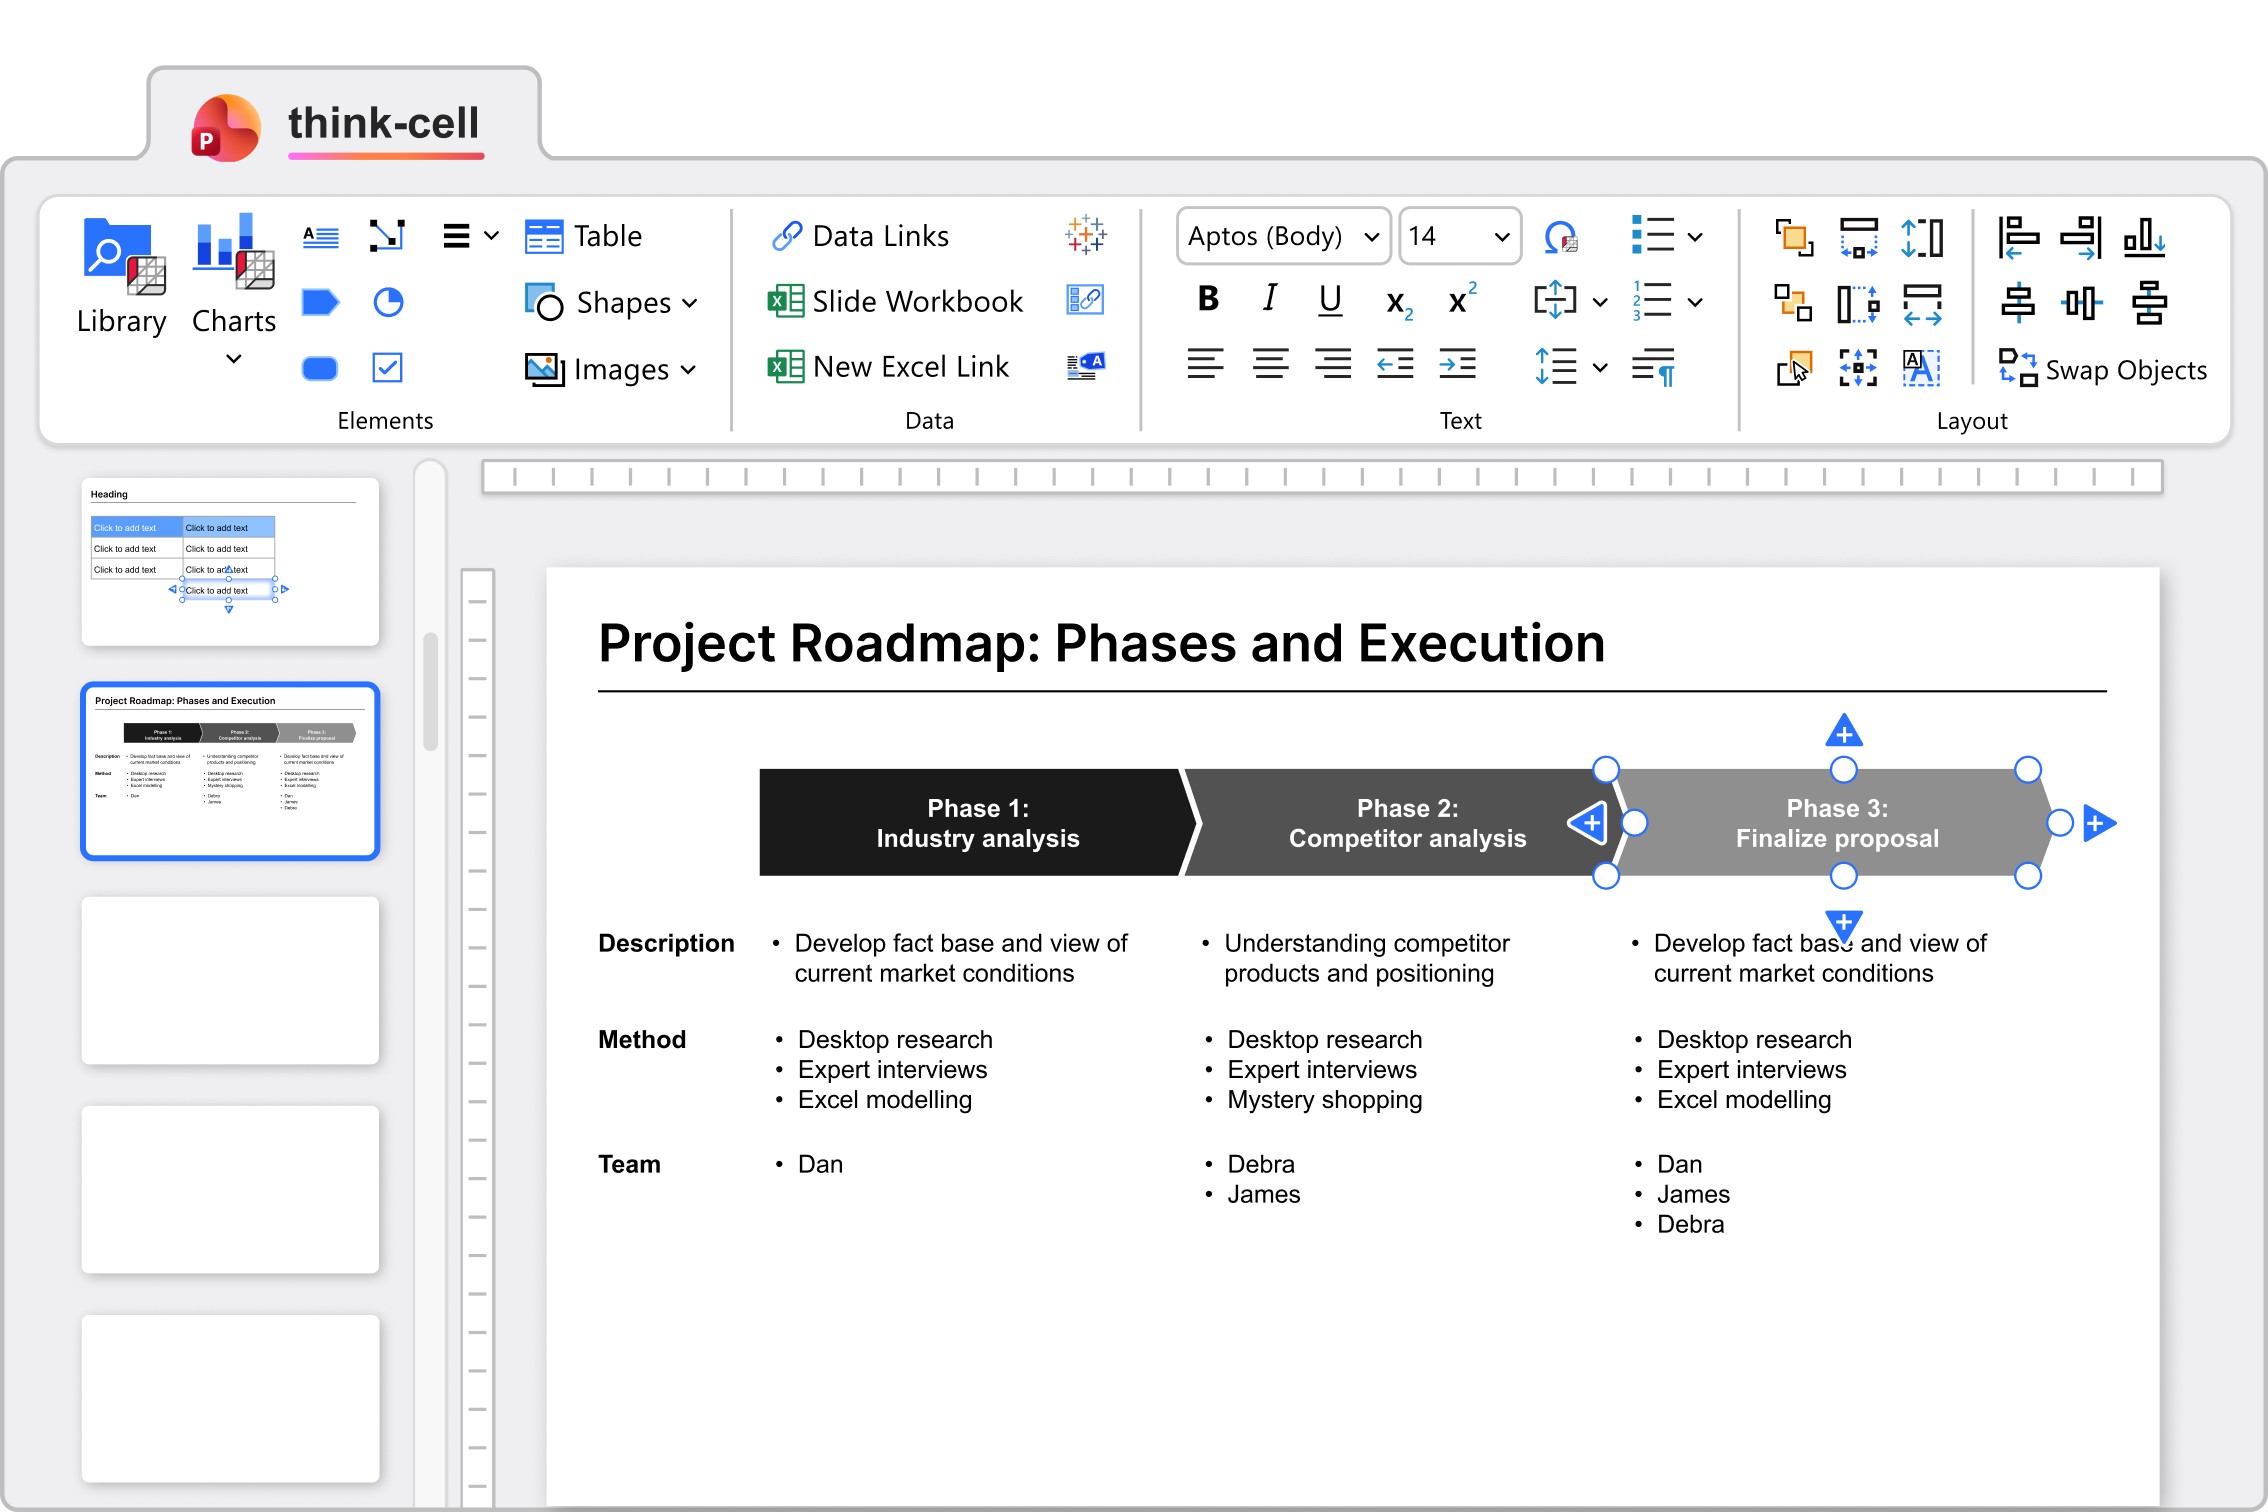2268x1512 pixels.
Task: Toggle underline text formatting
Action: 1330,299
